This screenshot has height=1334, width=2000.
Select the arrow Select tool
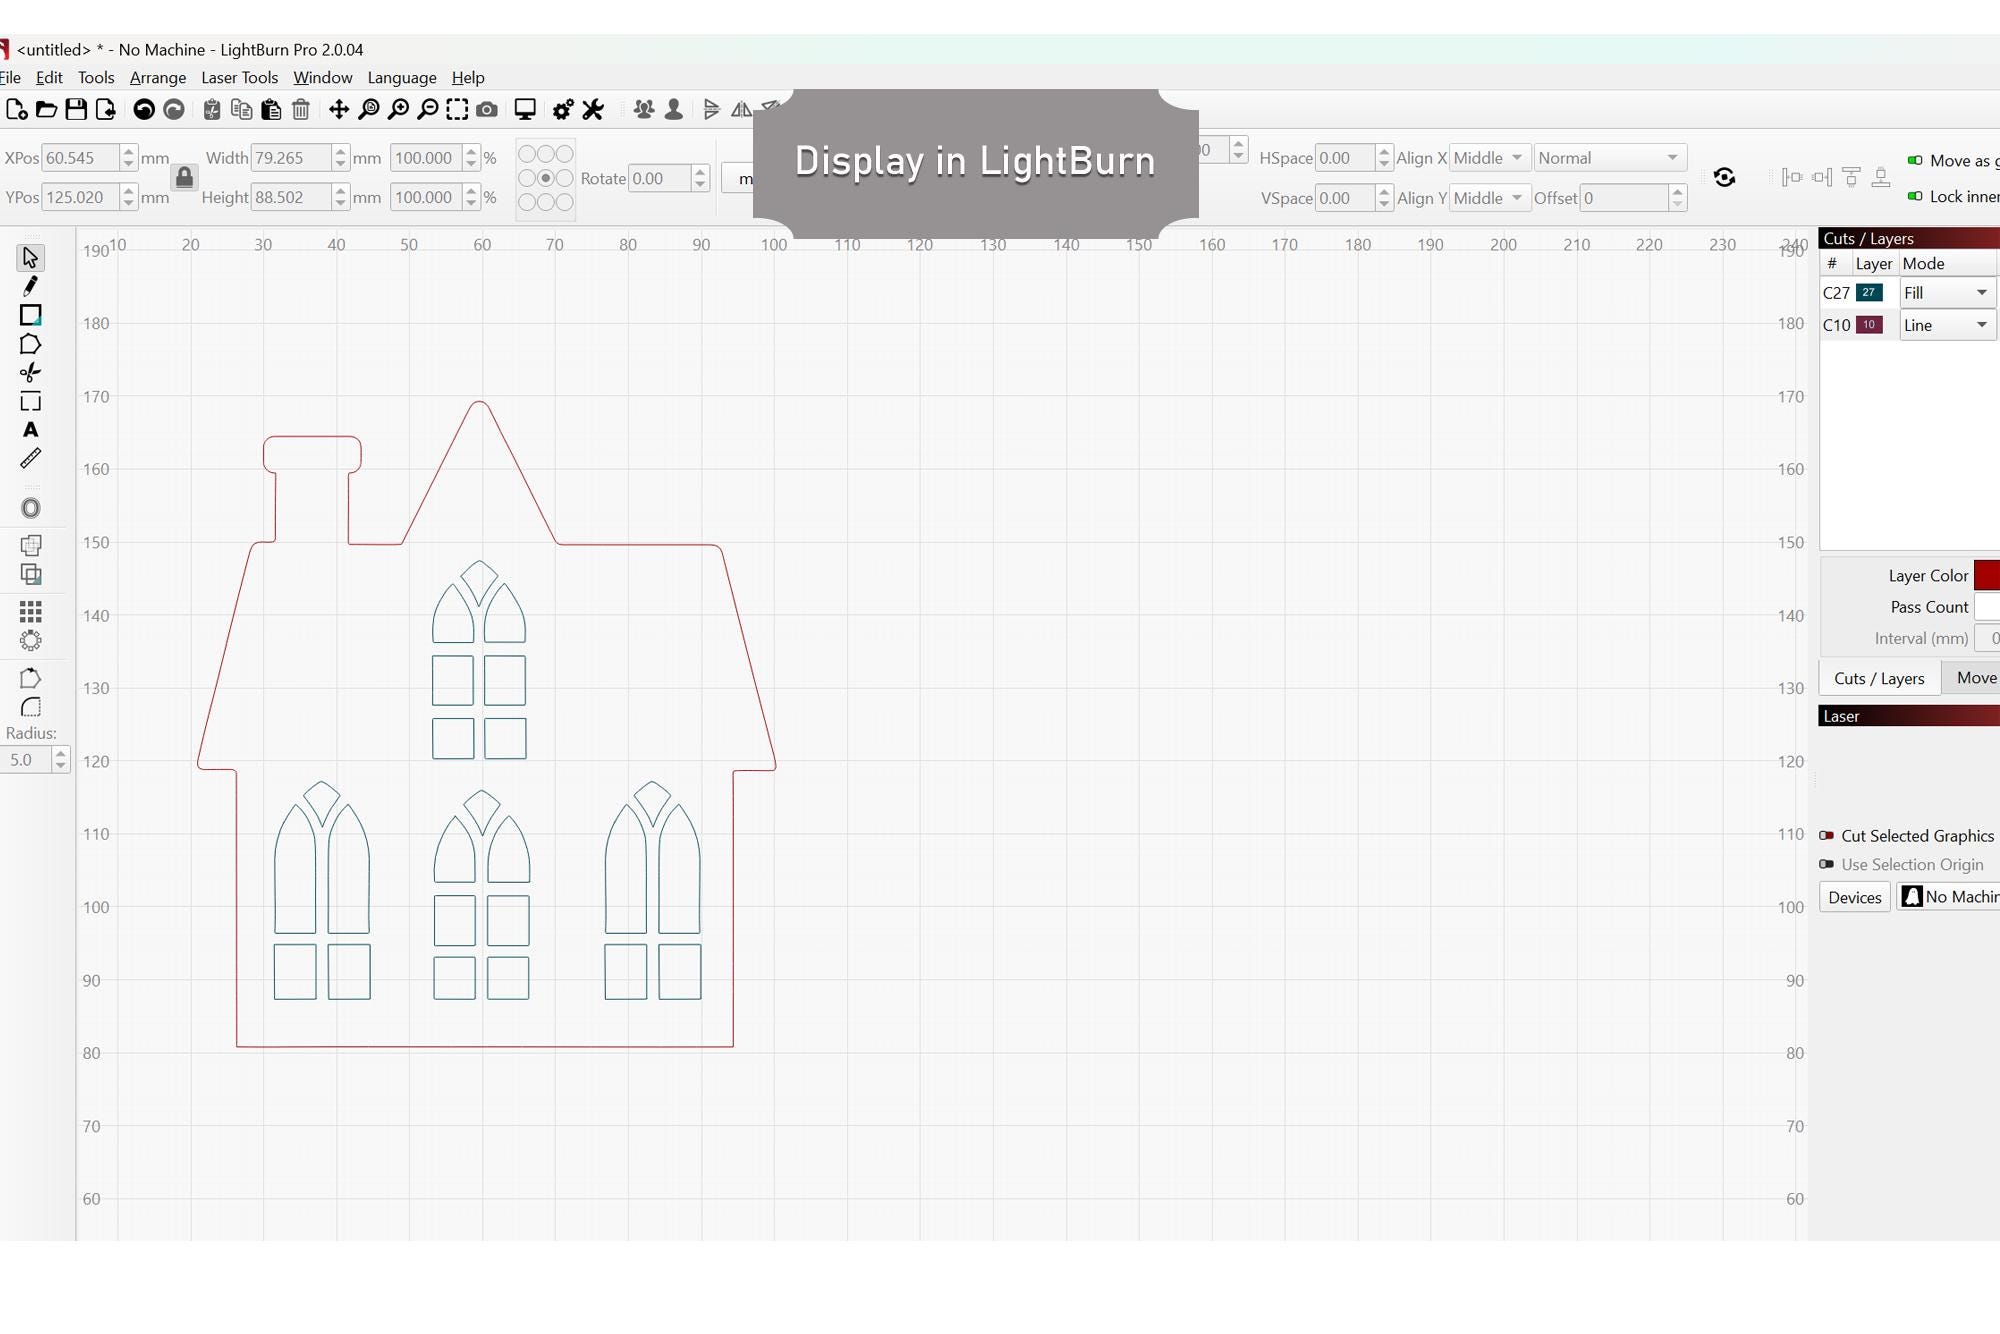coord(30,258)
